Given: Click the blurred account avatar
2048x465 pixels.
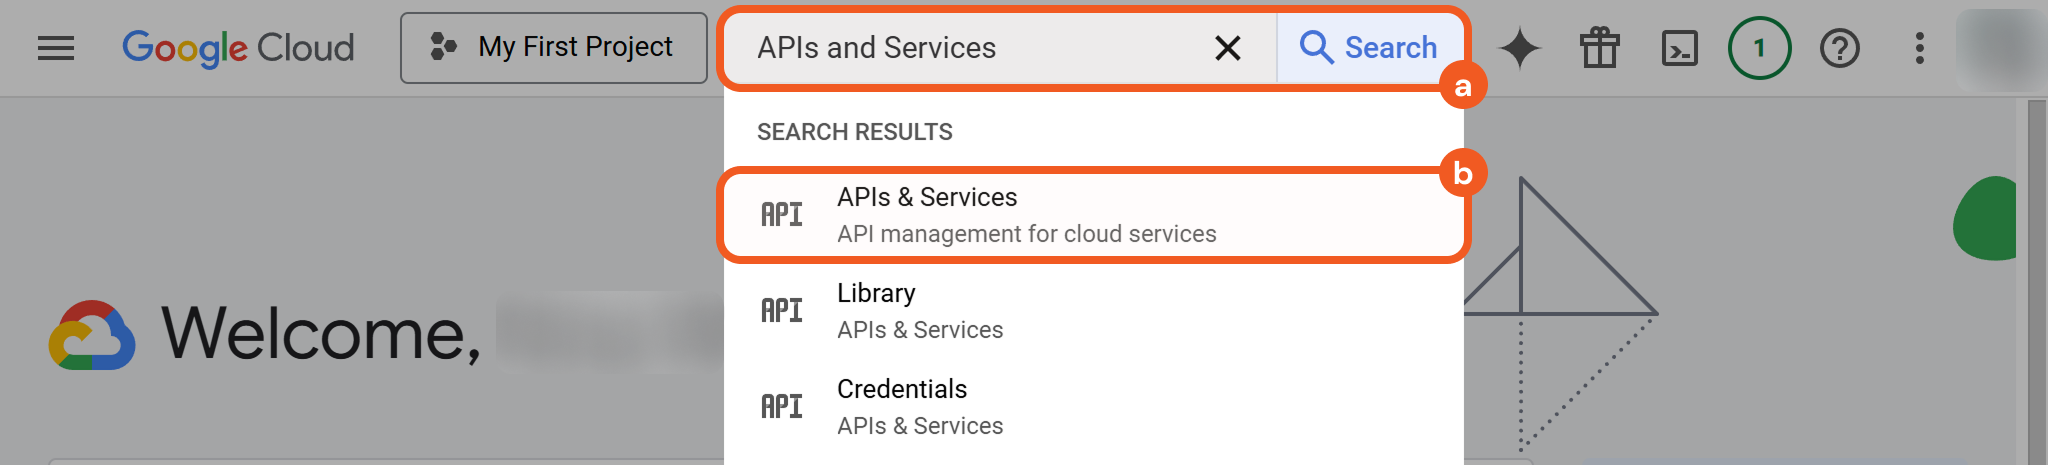Looking at the screenshot, I should point(1999,48).
